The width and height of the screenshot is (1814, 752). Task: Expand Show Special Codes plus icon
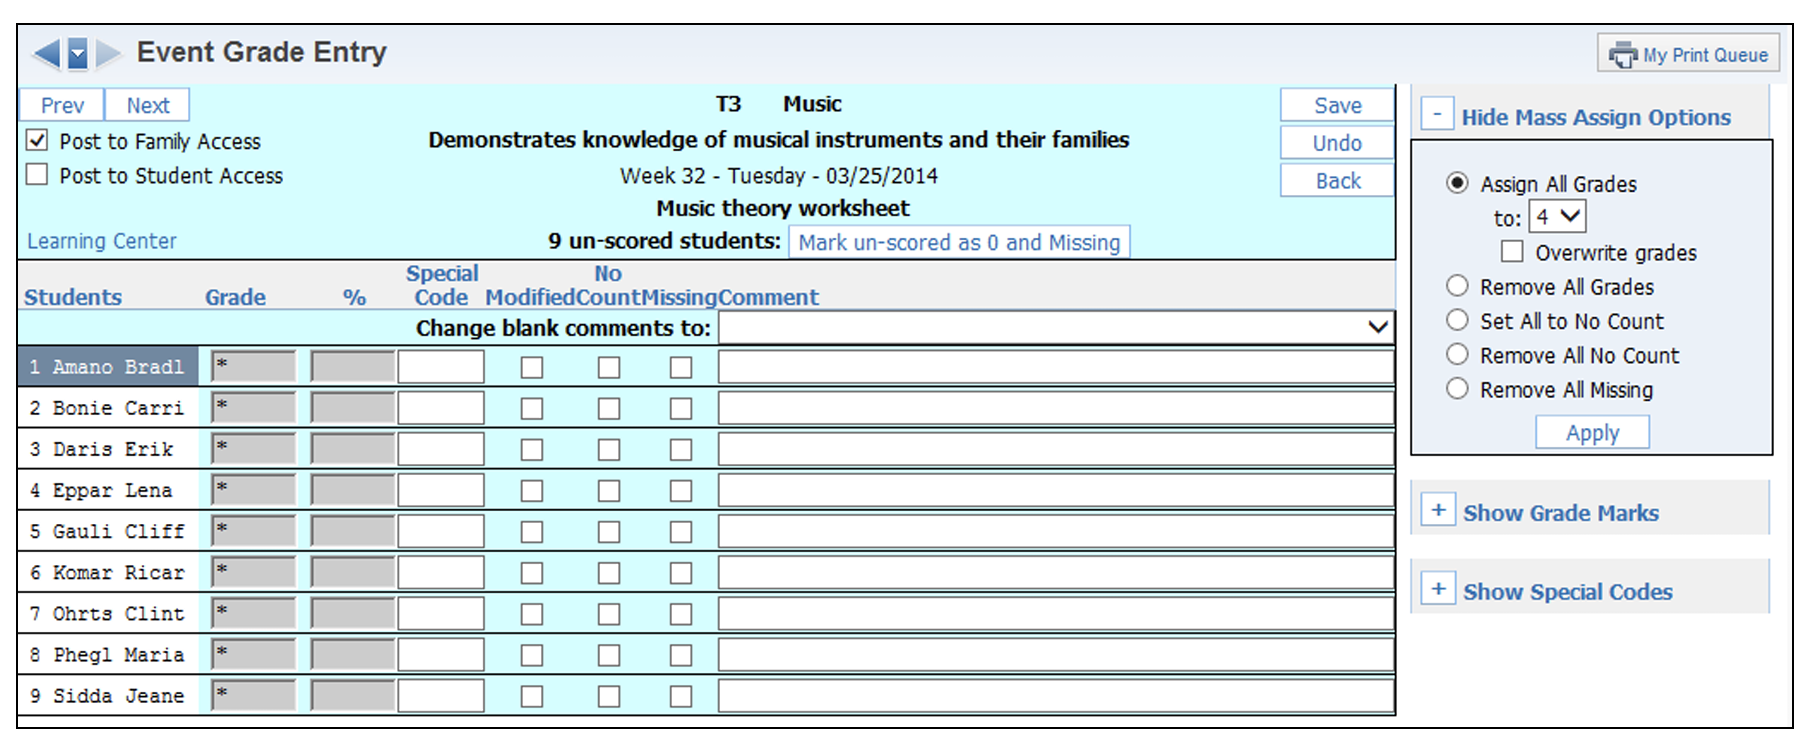pos(1438,589)
